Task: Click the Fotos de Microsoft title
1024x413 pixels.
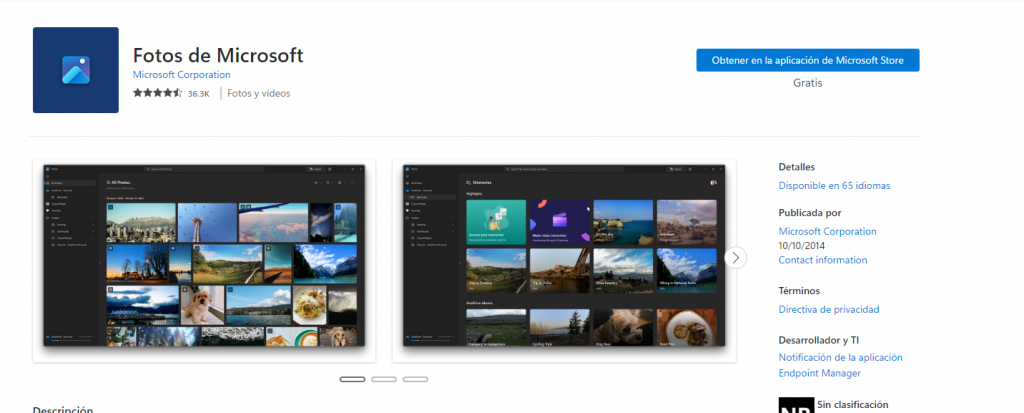Action: [218, 55]
